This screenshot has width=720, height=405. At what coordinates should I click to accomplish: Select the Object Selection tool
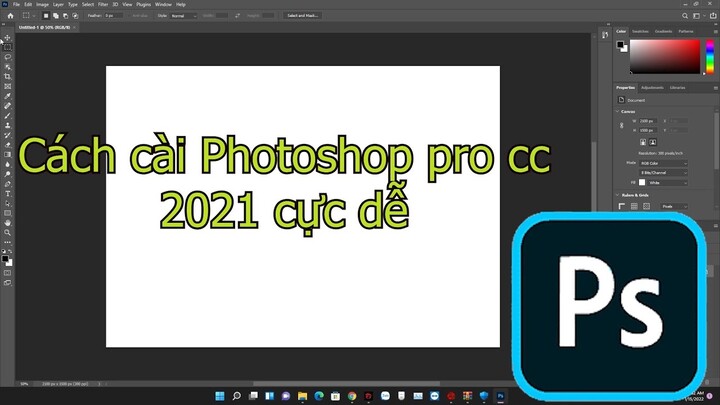tap(7, 67)
